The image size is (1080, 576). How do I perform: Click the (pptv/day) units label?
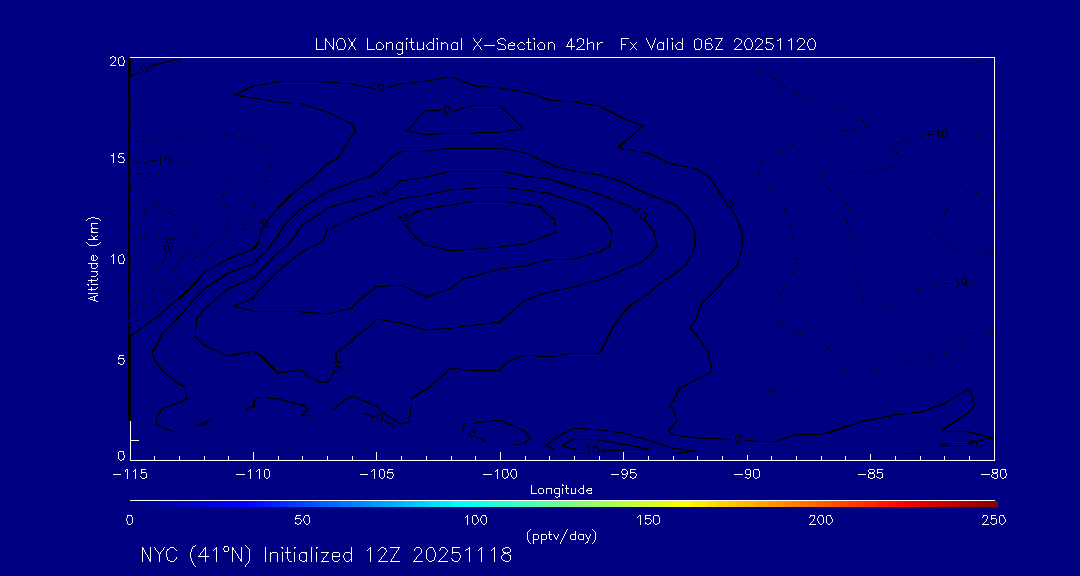click(x=561, y=537)
